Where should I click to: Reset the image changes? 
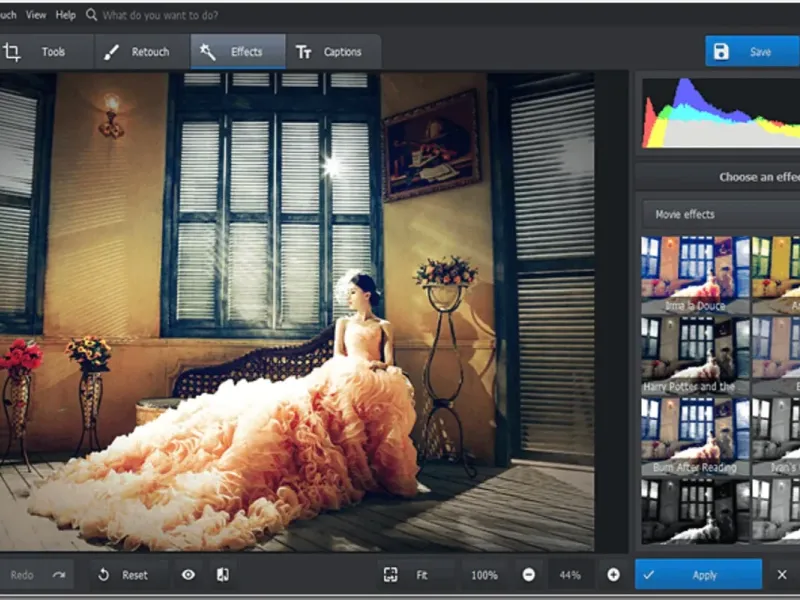tap(123, 575)
